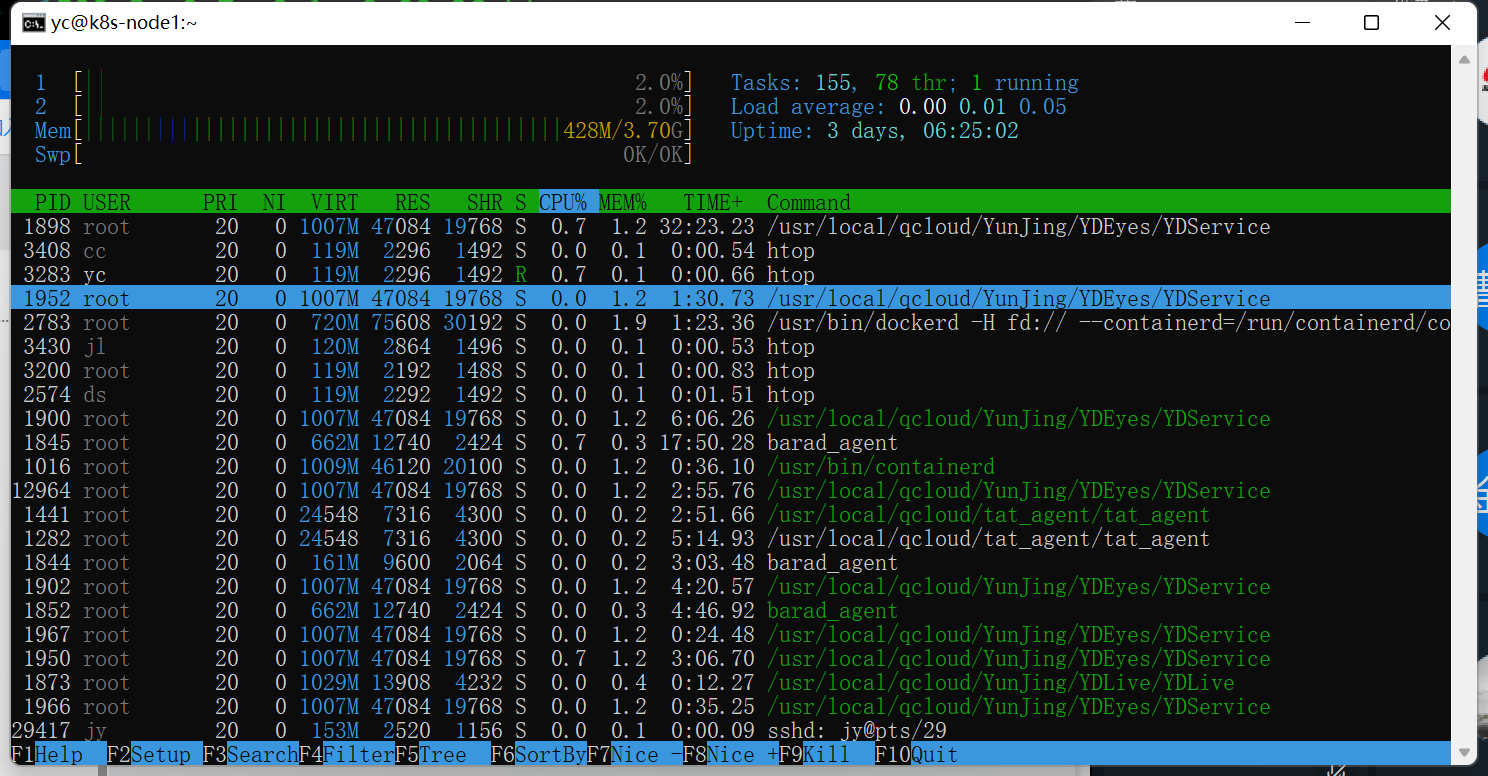Select the sshd: jy@pts/29 process row

click(731, 731)
